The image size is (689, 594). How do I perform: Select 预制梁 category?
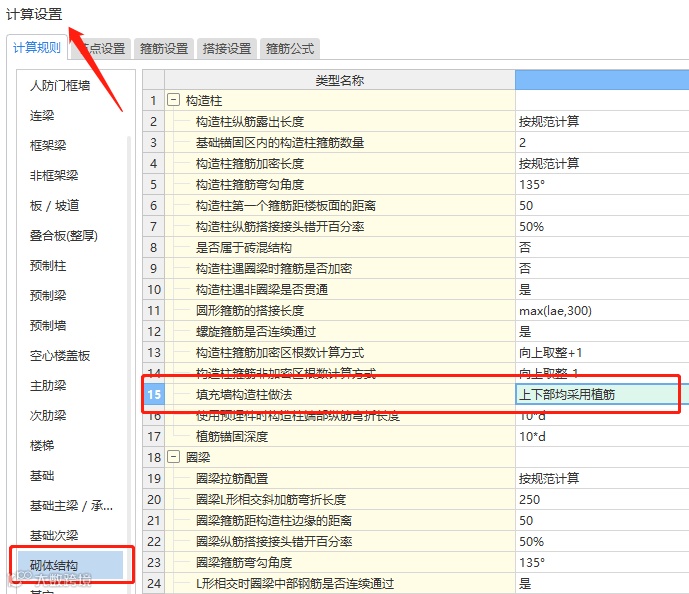pyautogui.click(x=48, y=296)
